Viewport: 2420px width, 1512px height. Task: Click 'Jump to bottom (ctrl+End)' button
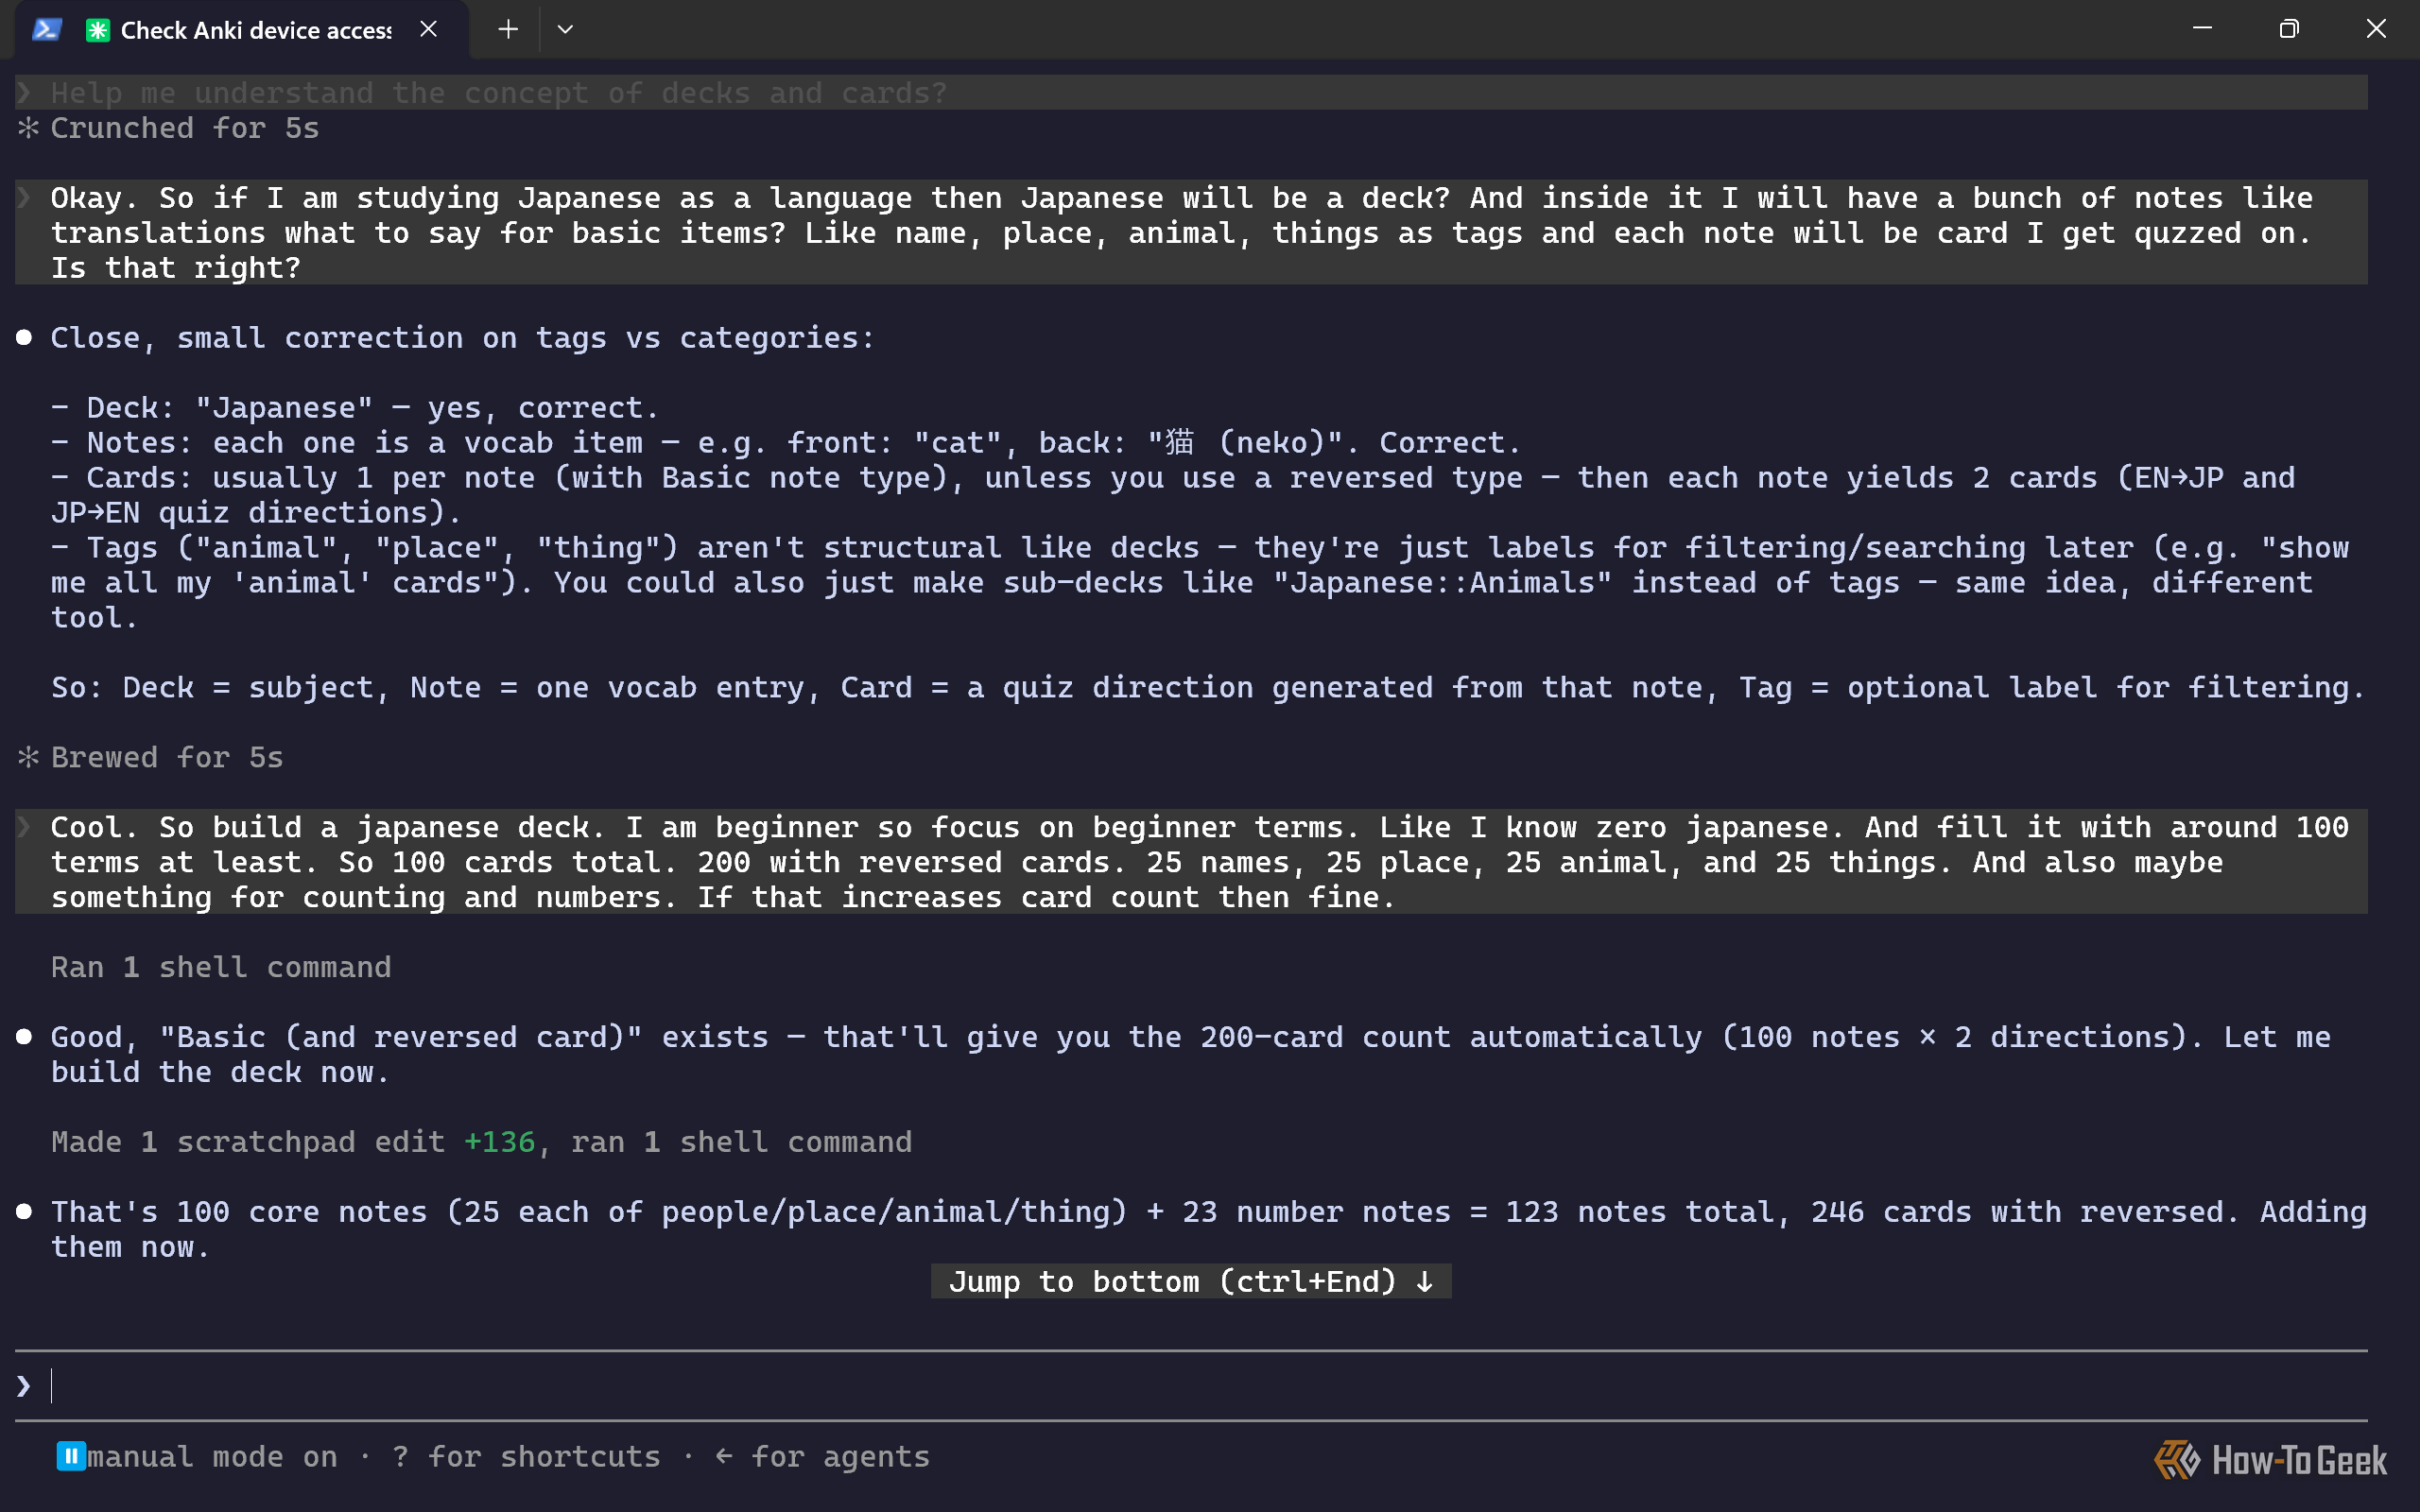[x=1191, y=1281]
